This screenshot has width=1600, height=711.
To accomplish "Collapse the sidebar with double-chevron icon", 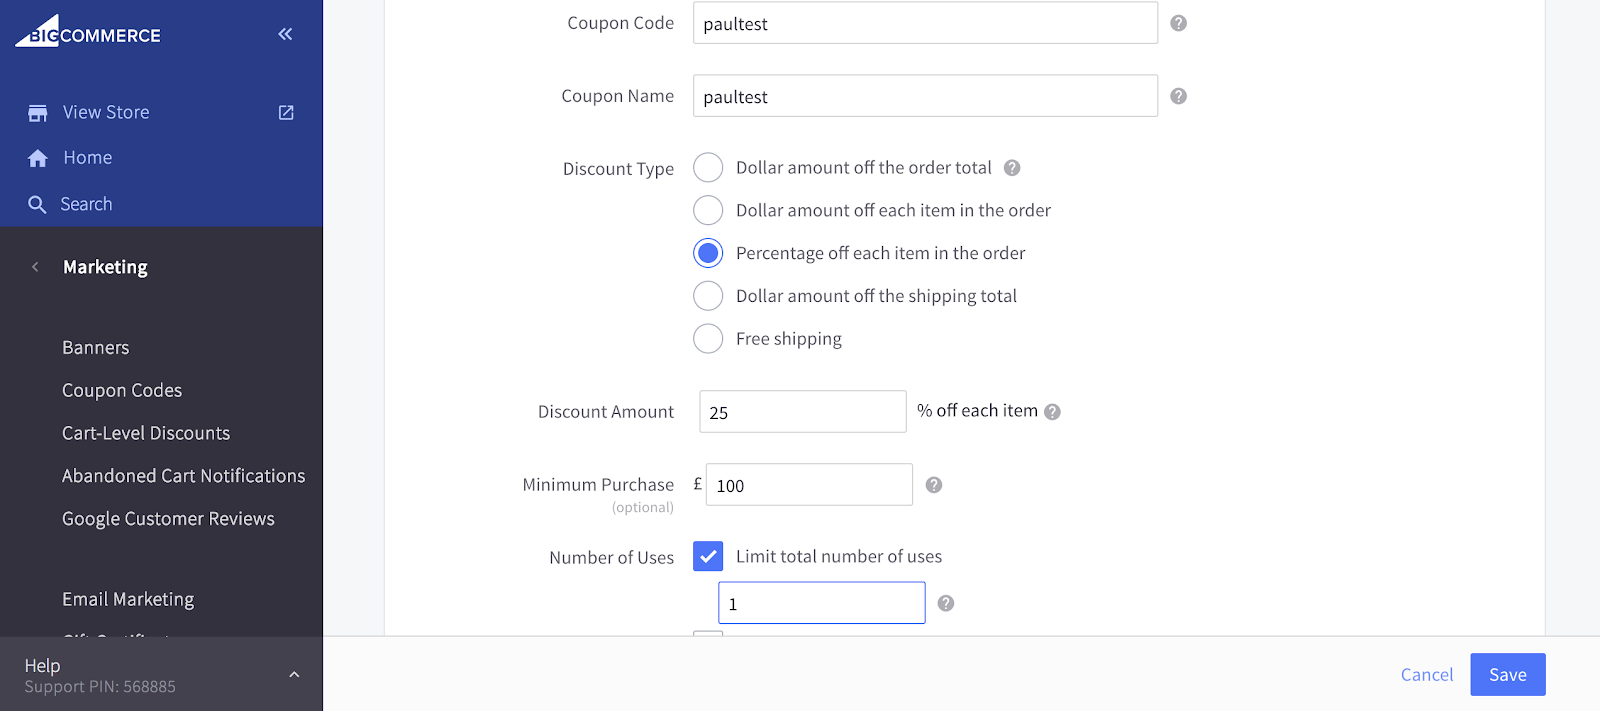I will 285,34.
